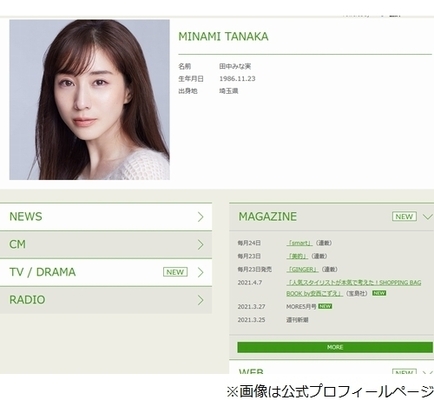The image size is (434, 400).
Task: Click the CM row chevron arrow
Action: click(200, 245)
